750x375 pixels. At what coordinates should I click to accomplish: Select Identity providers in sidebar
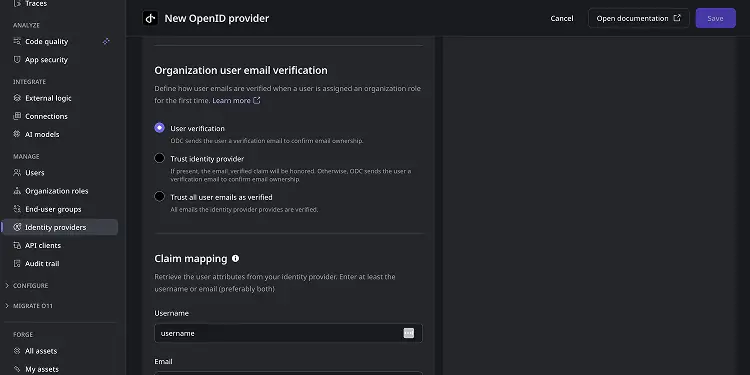[x=60, y=227]
